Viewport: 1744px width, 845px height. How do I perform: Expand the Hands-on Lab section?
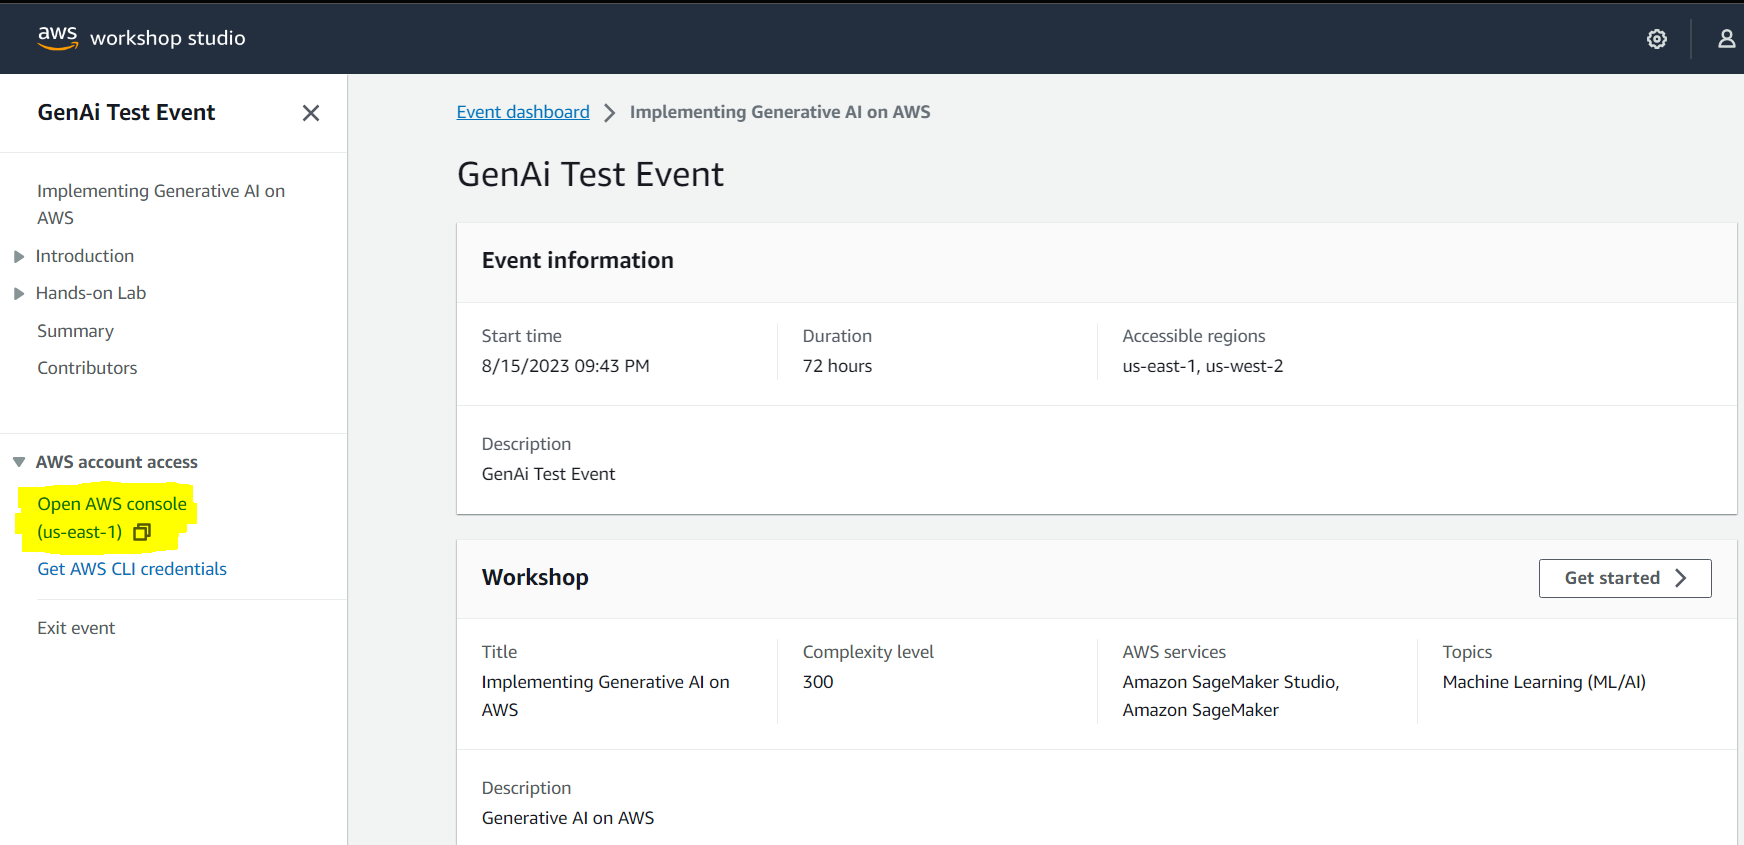point(19,294)
